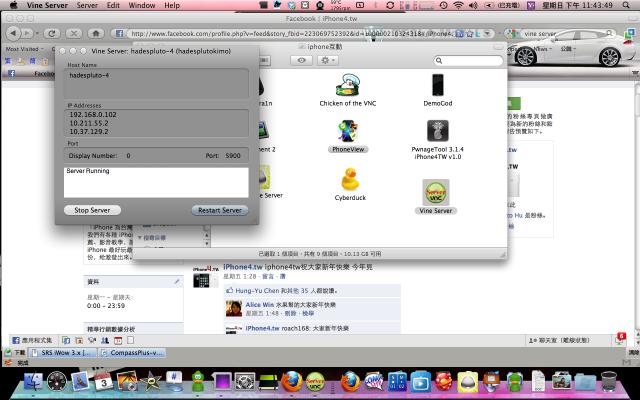Open iCal calendar icon in Dock

point(103,382)
